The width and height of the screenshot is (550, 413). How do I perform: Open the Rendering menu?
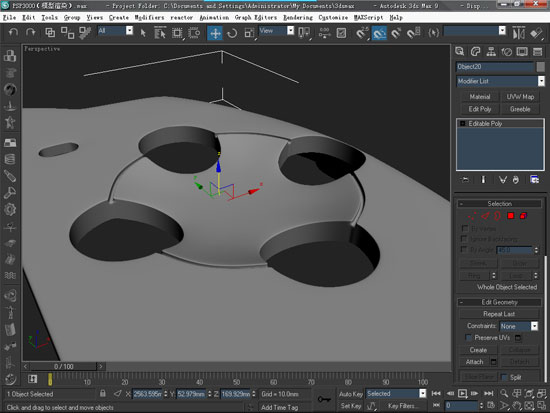(298, 18)
